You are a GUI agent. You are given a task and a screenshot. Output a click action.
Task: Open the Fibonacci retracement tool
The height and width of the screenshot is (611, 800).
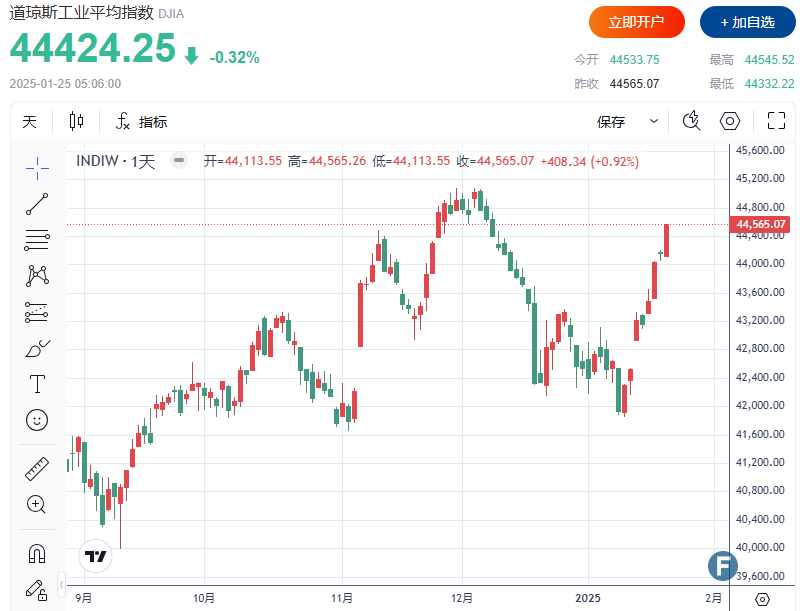(37, 240)
